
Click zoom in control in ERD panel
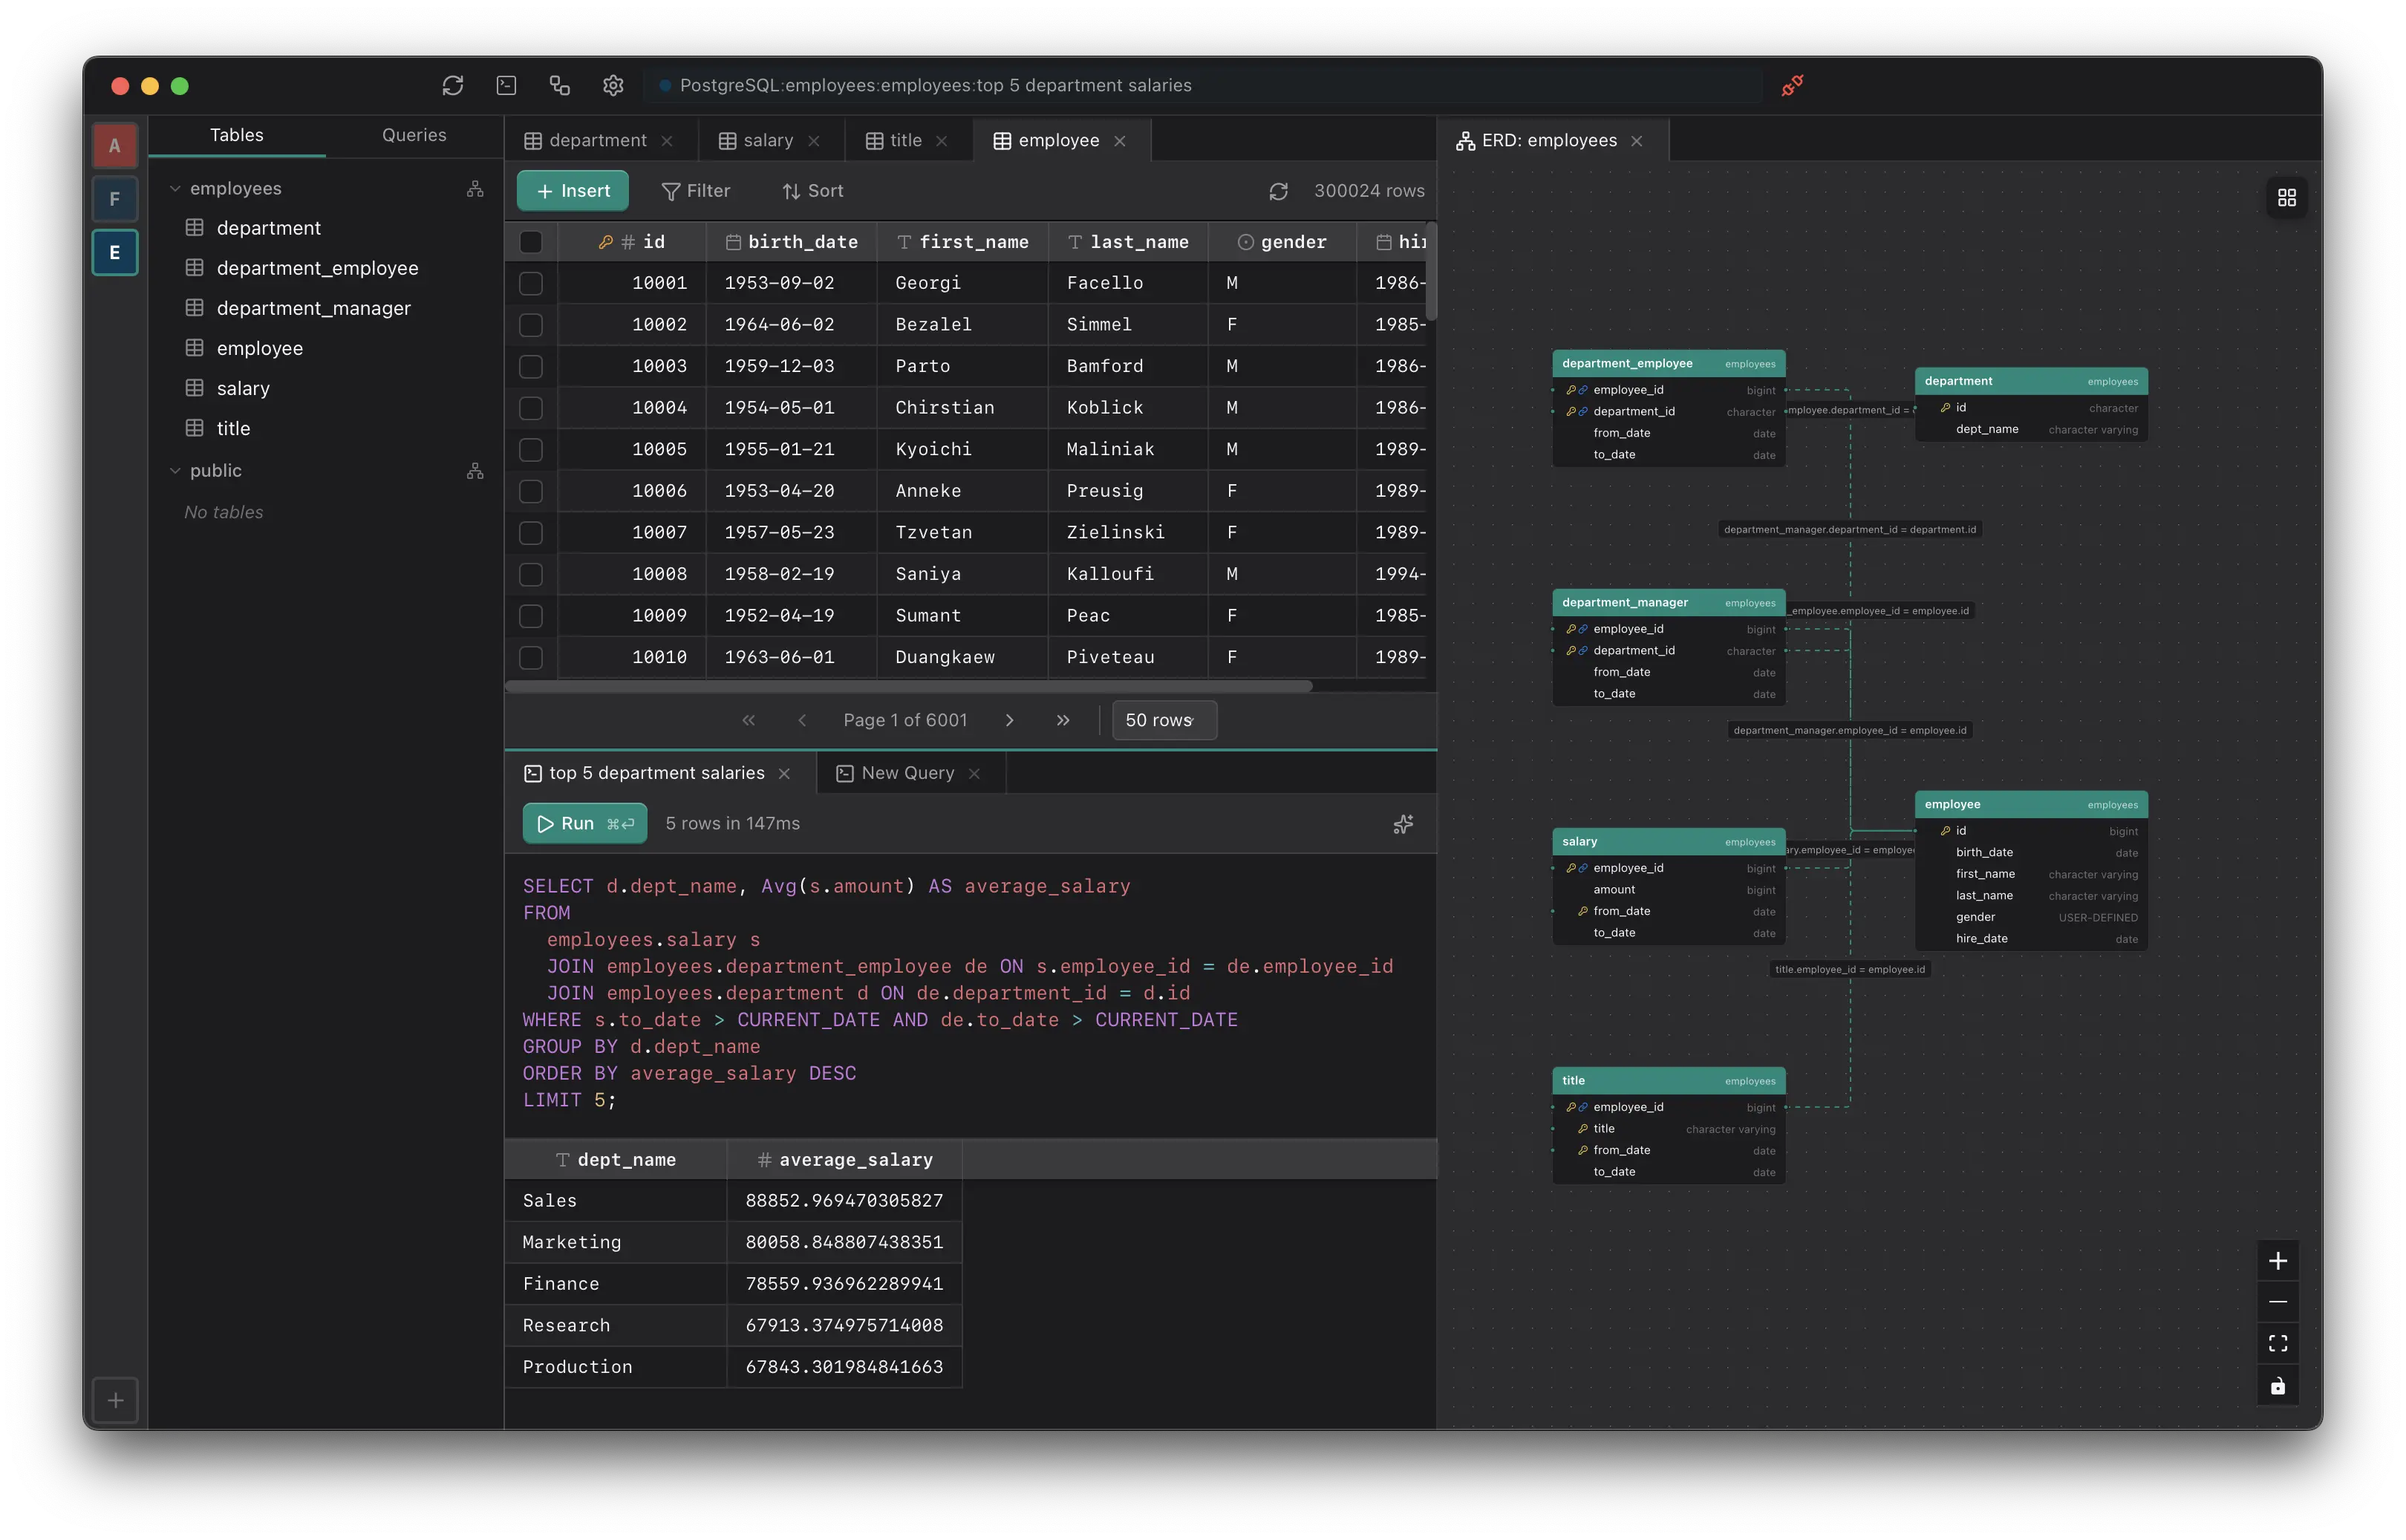pyautogui.click(x=2278, y=1260)
